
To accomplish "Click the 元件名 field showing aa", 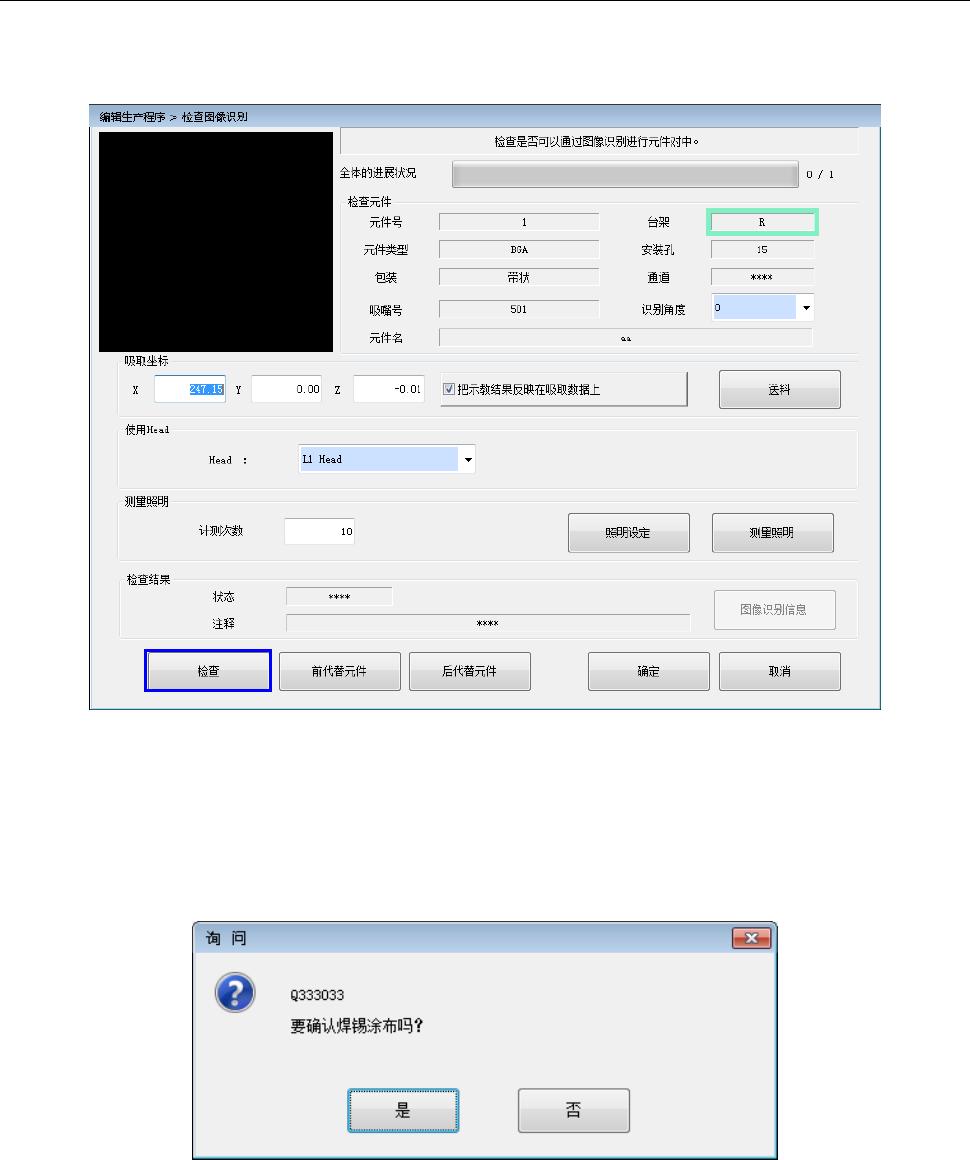I will coord(626,338).
